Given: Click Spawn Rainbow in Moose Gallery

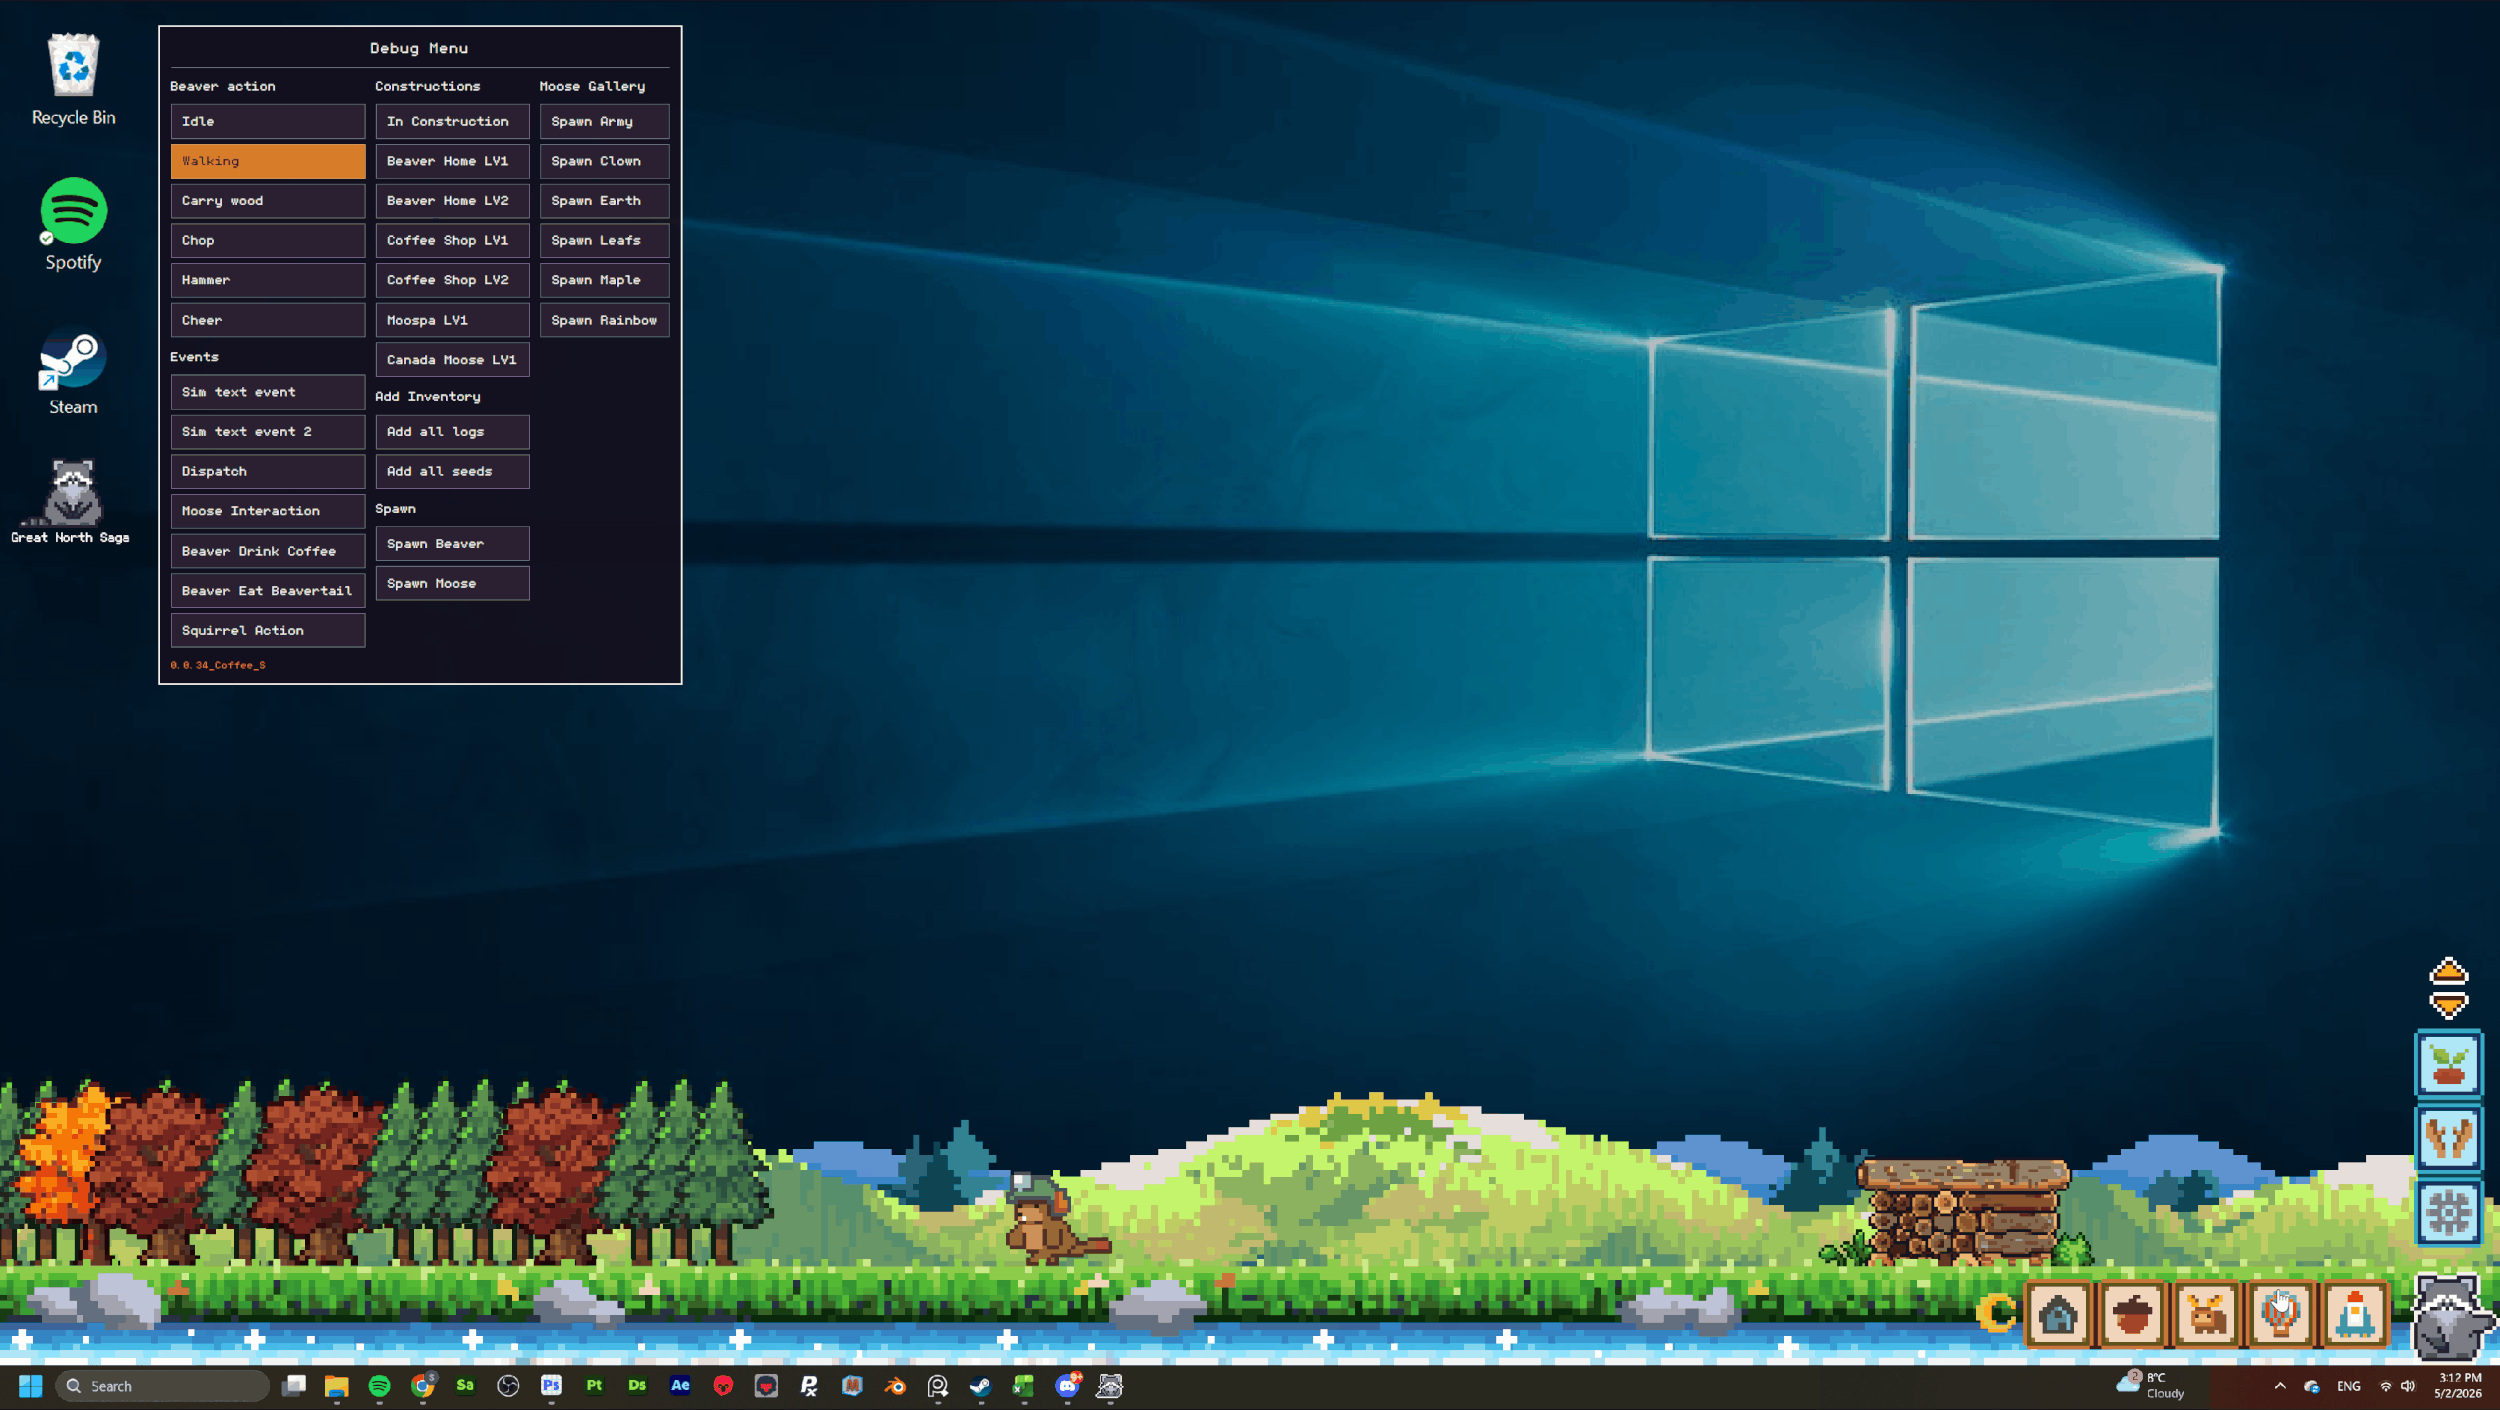Looking at the screenshot, I should [604, 320].
